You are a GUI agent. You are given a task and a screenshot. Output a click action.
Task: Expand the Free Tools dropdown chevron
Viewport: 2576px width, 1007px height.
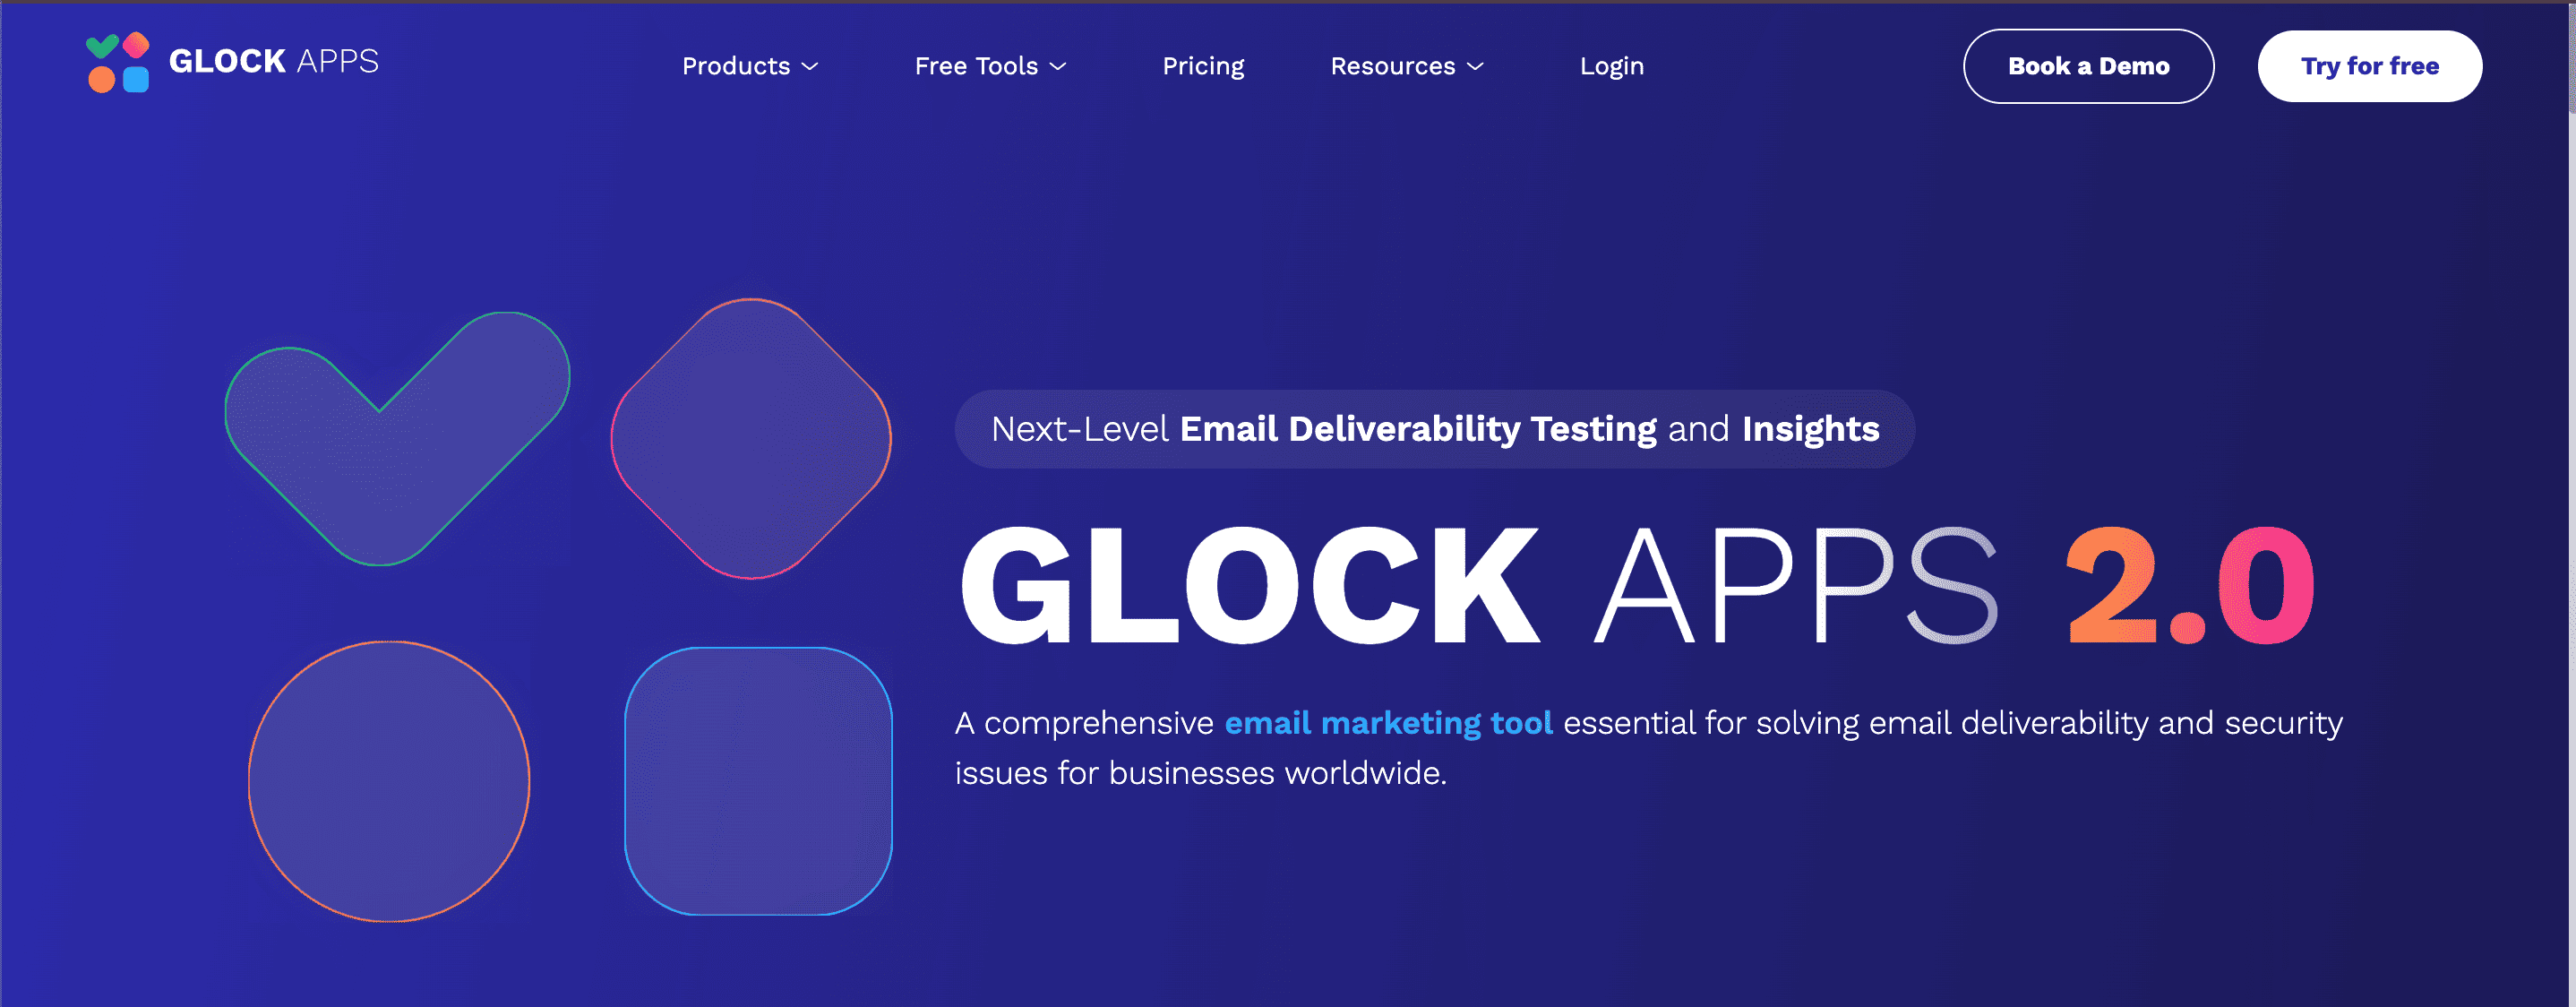click(1058, 67)
